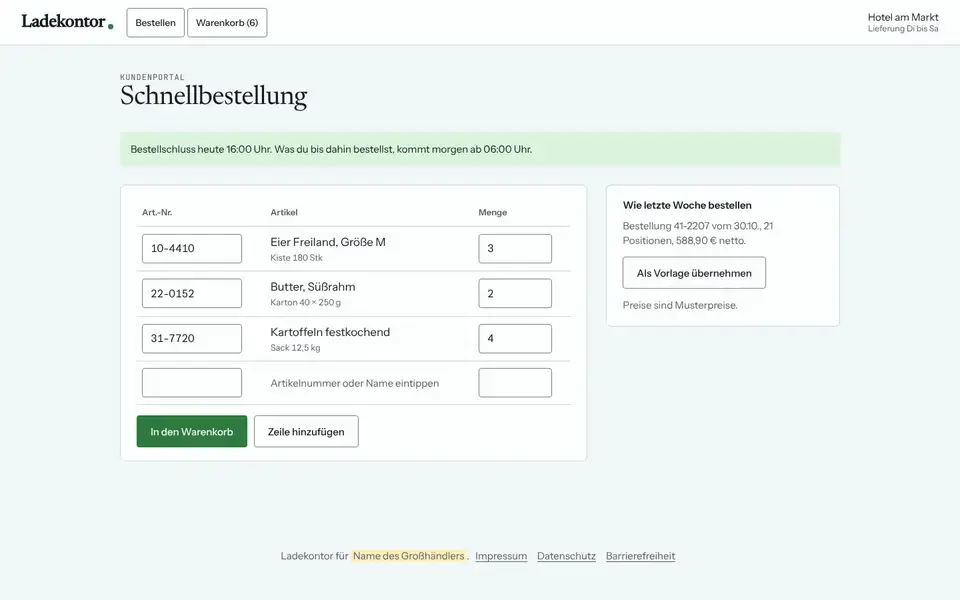Click the Menge column header

[493, 212]
